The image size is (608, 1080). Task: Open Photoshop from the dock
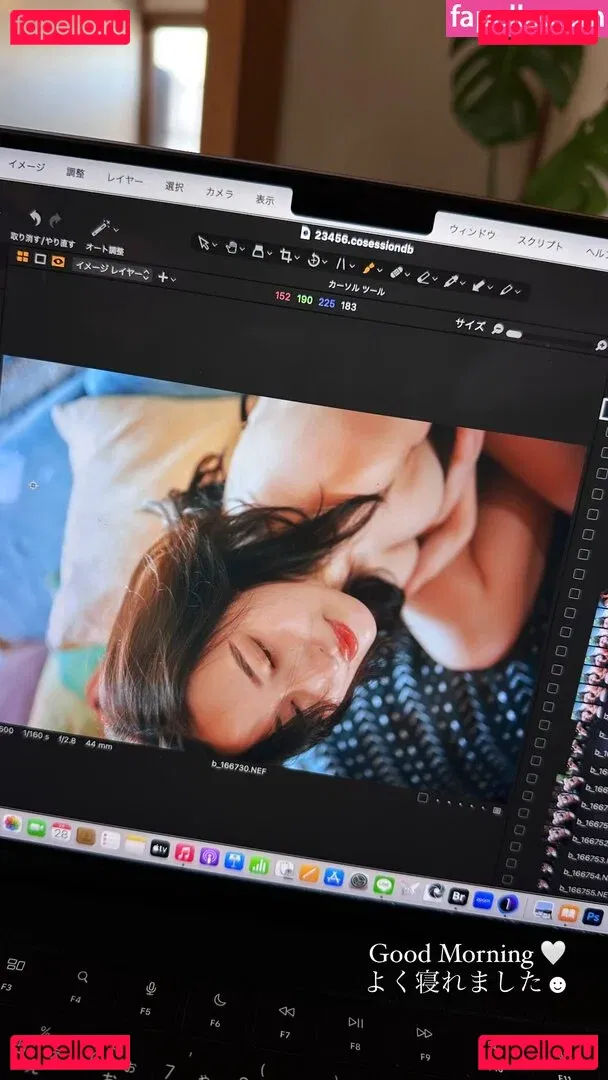pyautogui.click(x=592, y=917)
